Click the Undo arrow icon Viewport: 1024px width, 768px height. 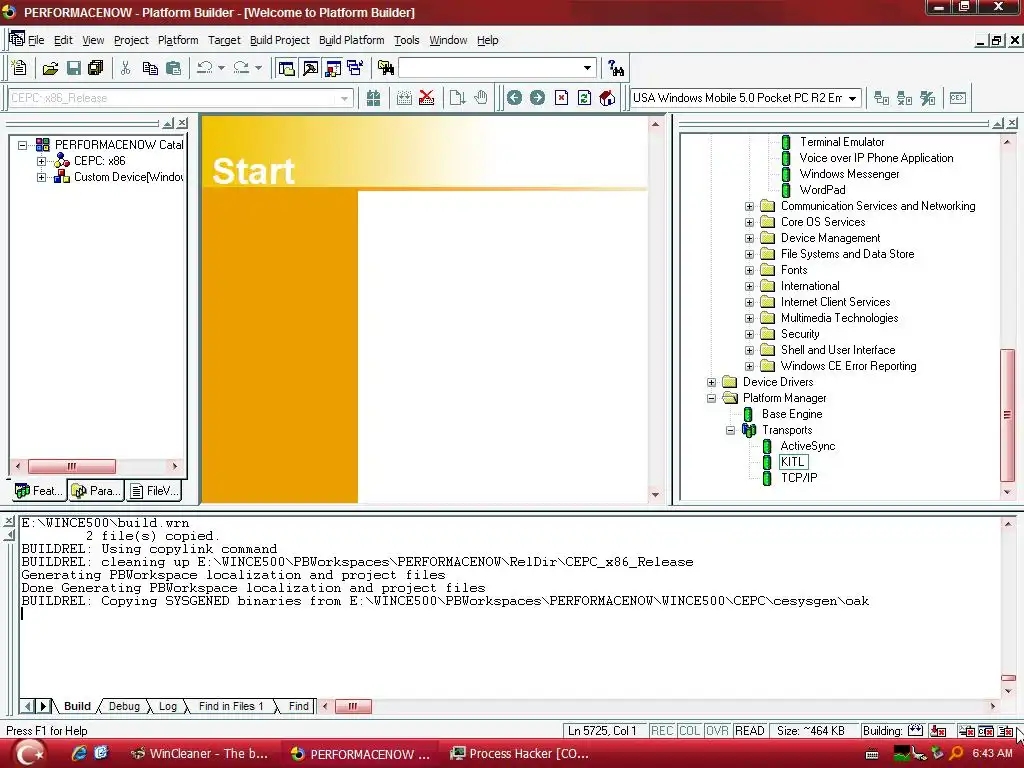point(204,68)
